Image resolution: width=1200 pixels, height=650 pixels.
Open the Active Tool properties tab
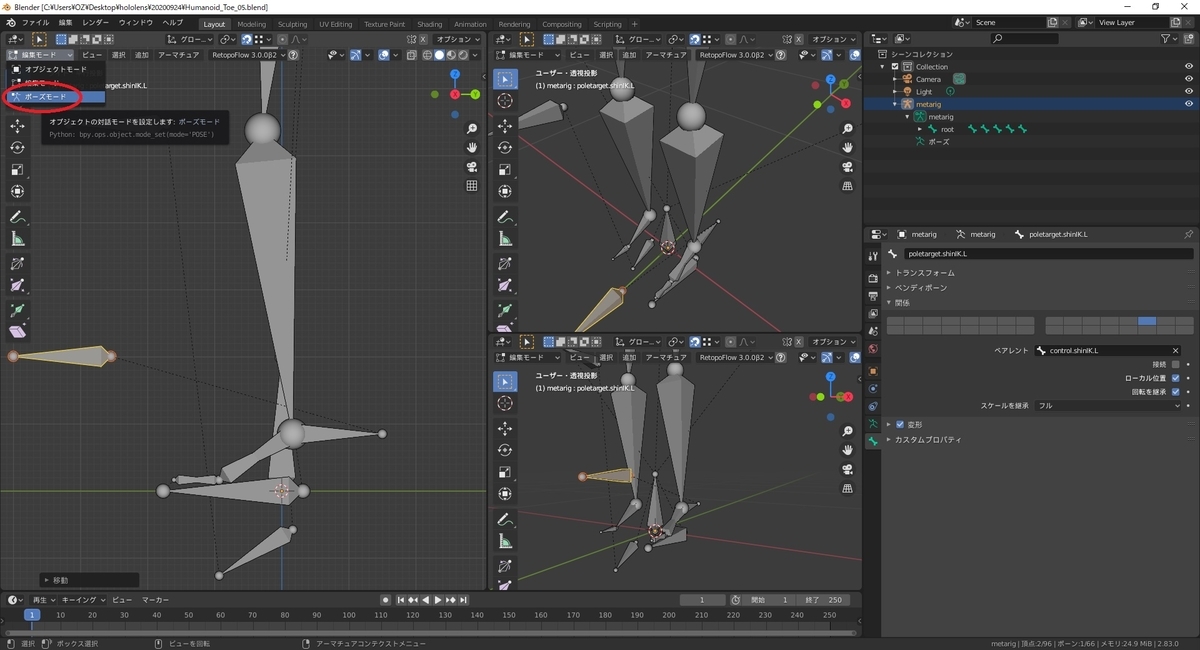tap(873, 254)
